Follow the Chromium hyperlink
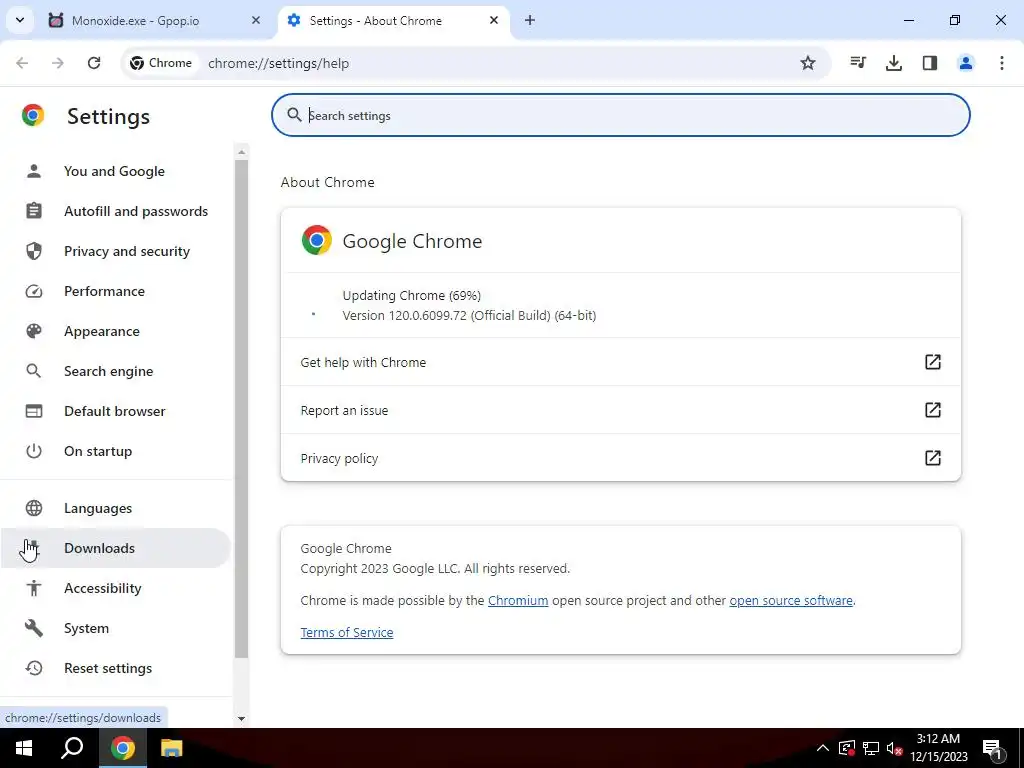1024x768 pixels. [518, 601]
